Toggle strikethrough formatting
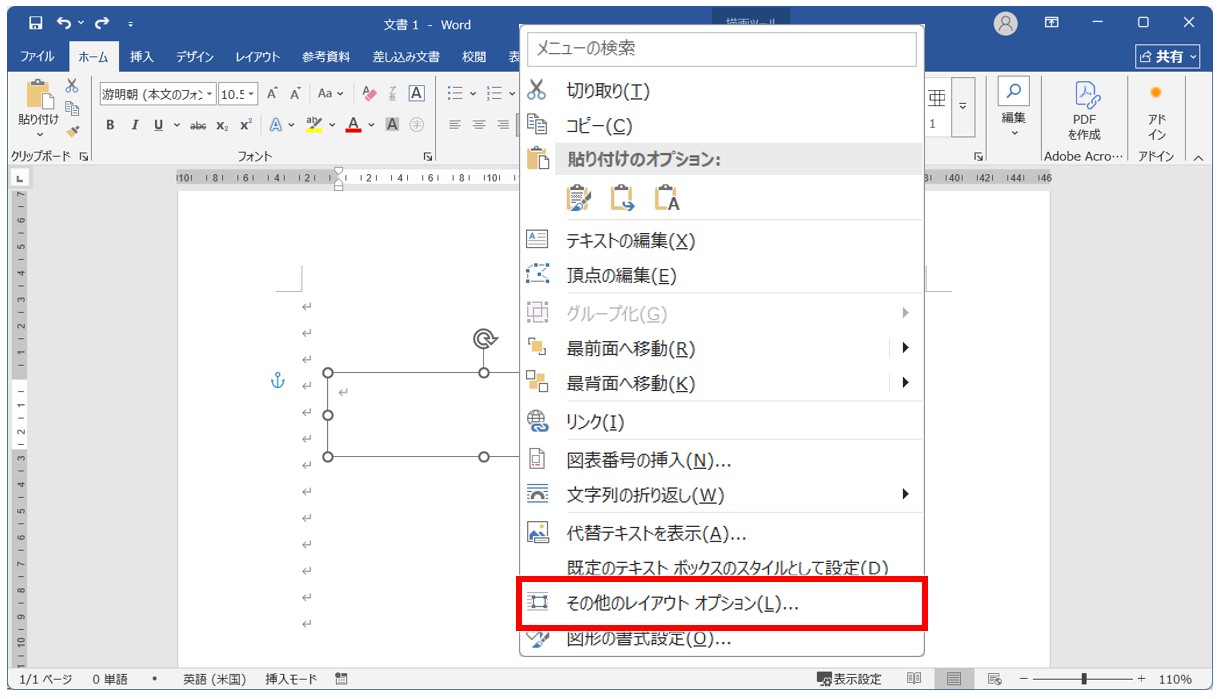This screenshot has height=699, width=1225. pyautogui.click(x=198, y=125)
